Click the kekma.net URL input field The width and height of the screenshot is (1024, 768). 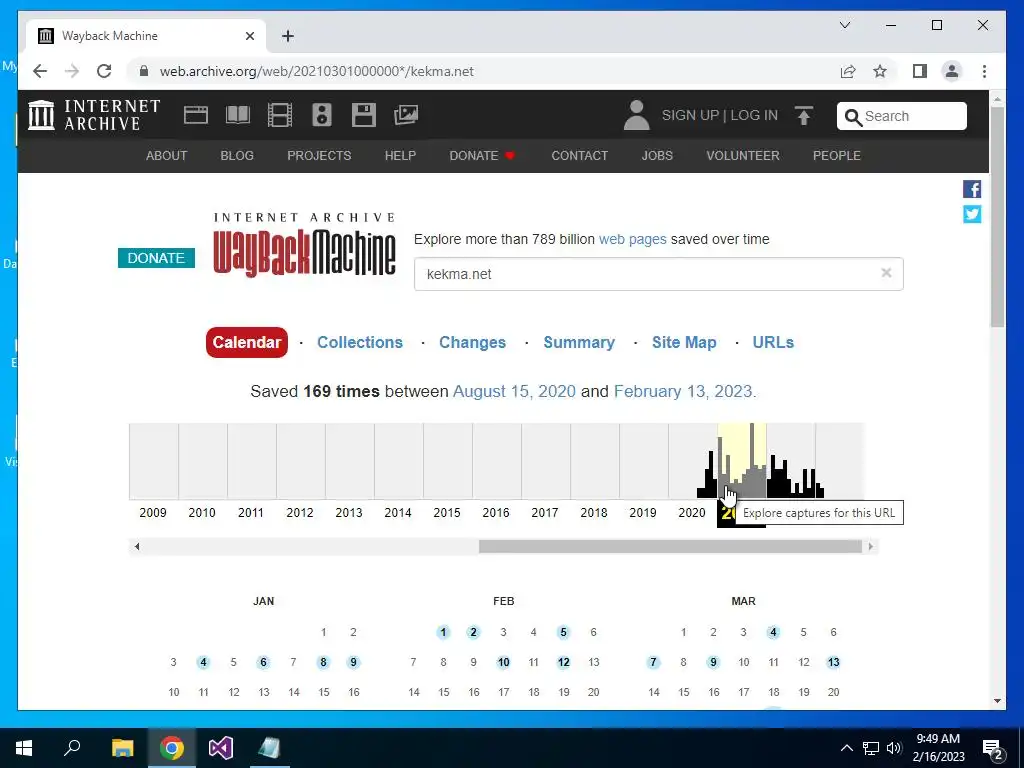pos(658,274)
